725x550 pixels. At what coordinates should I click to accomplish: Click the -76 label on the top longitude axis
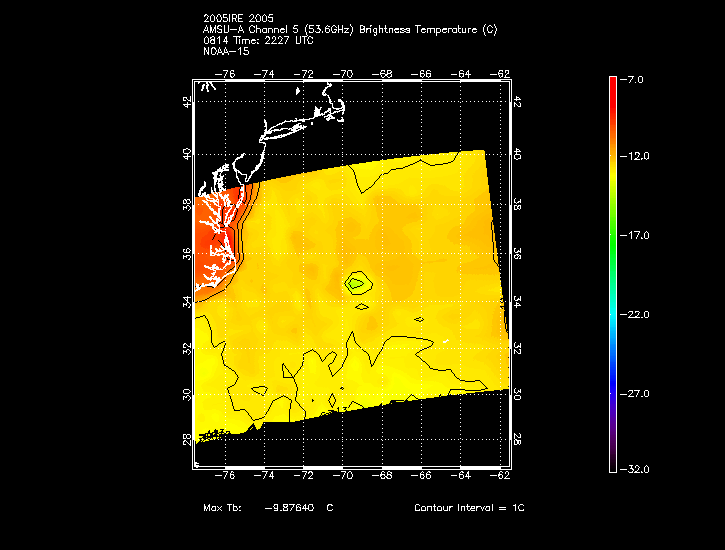point(225,74)
